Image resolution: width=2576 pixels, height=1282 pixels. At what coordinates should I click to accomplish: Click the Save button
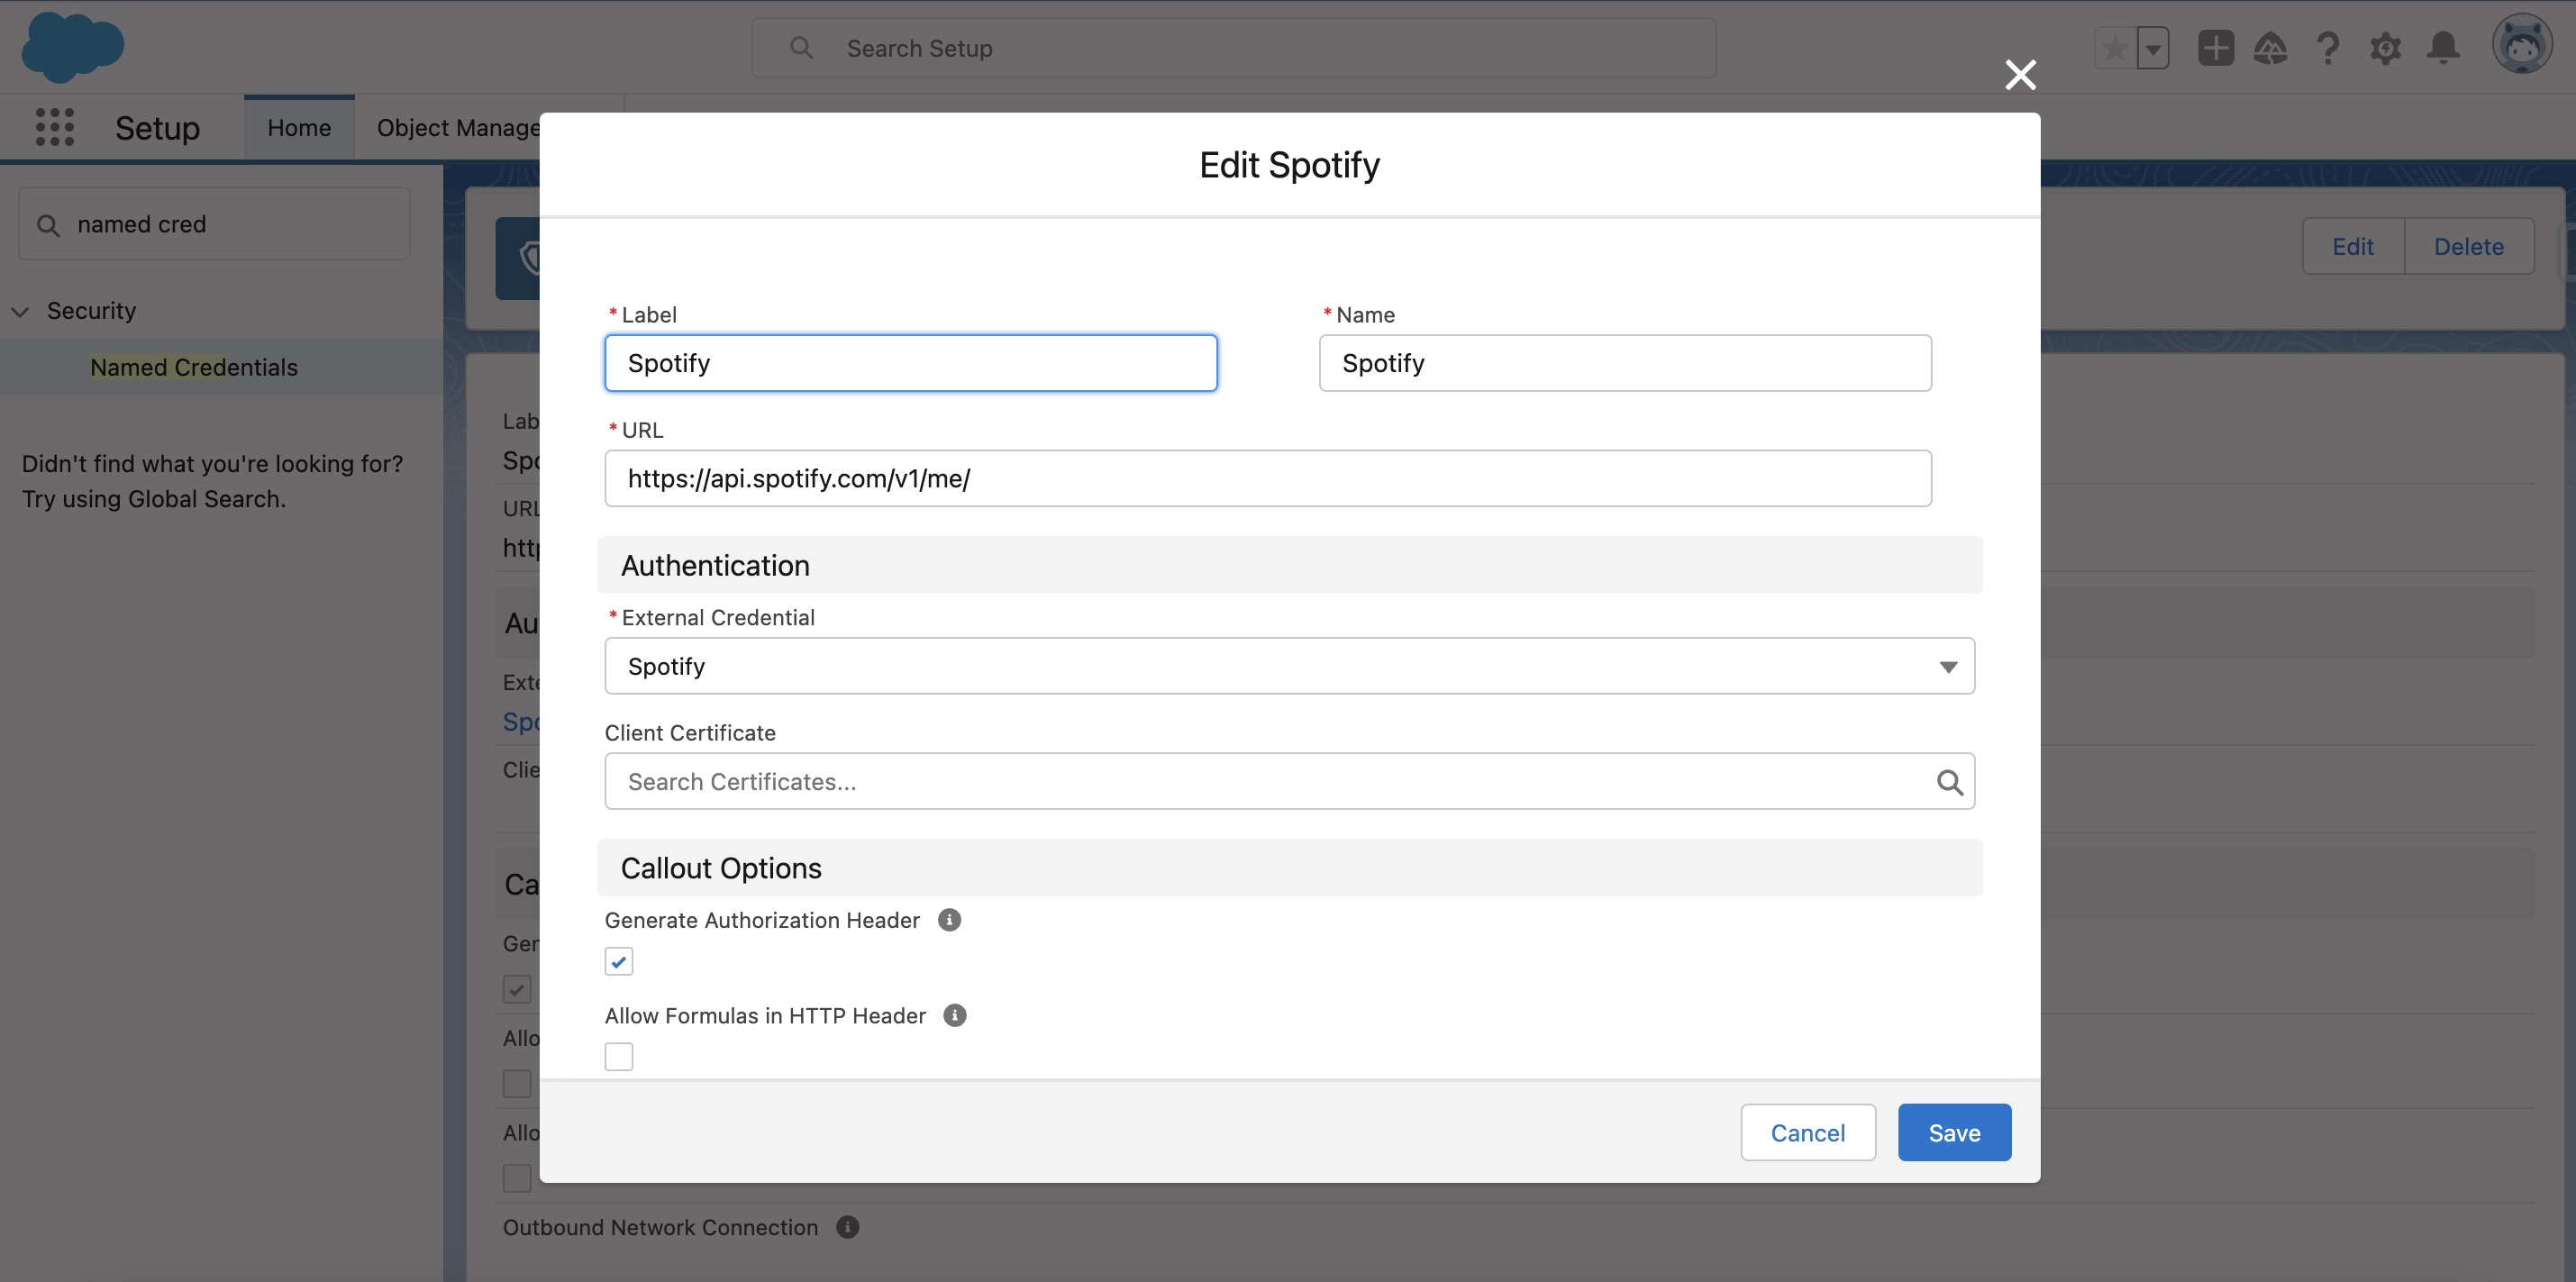click(x=1954, y=1133)
